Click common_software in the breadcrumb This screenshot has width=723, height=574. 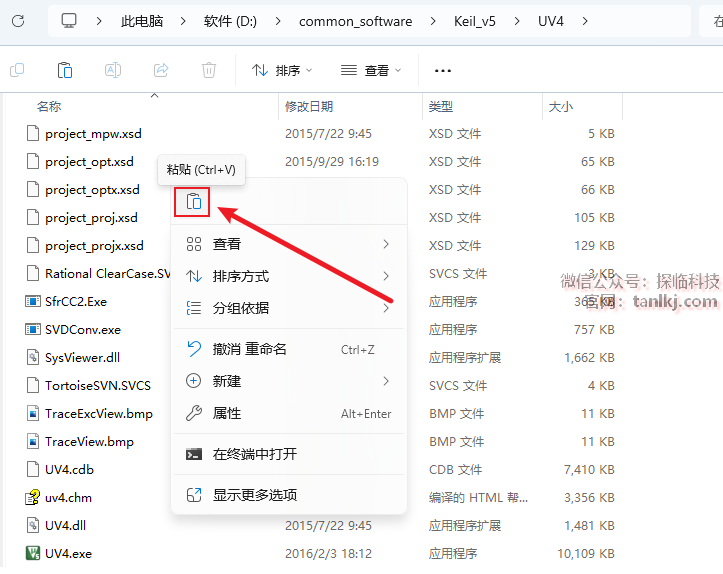(356, 21)
